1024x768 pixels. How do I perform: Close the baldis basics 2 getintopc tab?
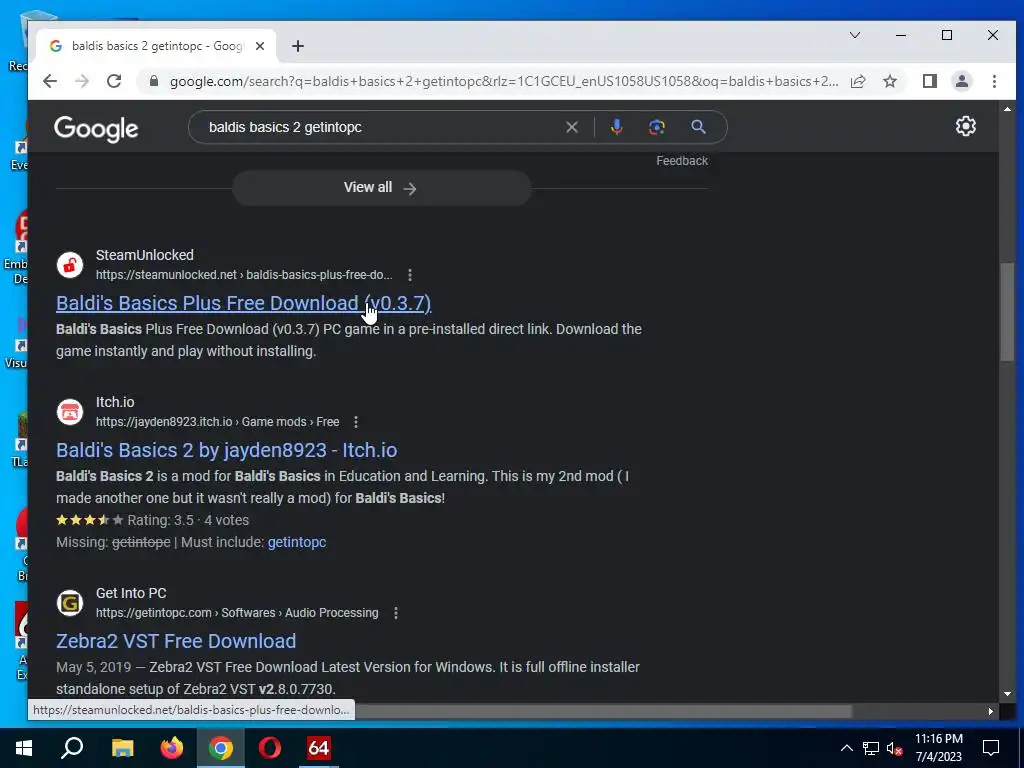coord(260,46)
